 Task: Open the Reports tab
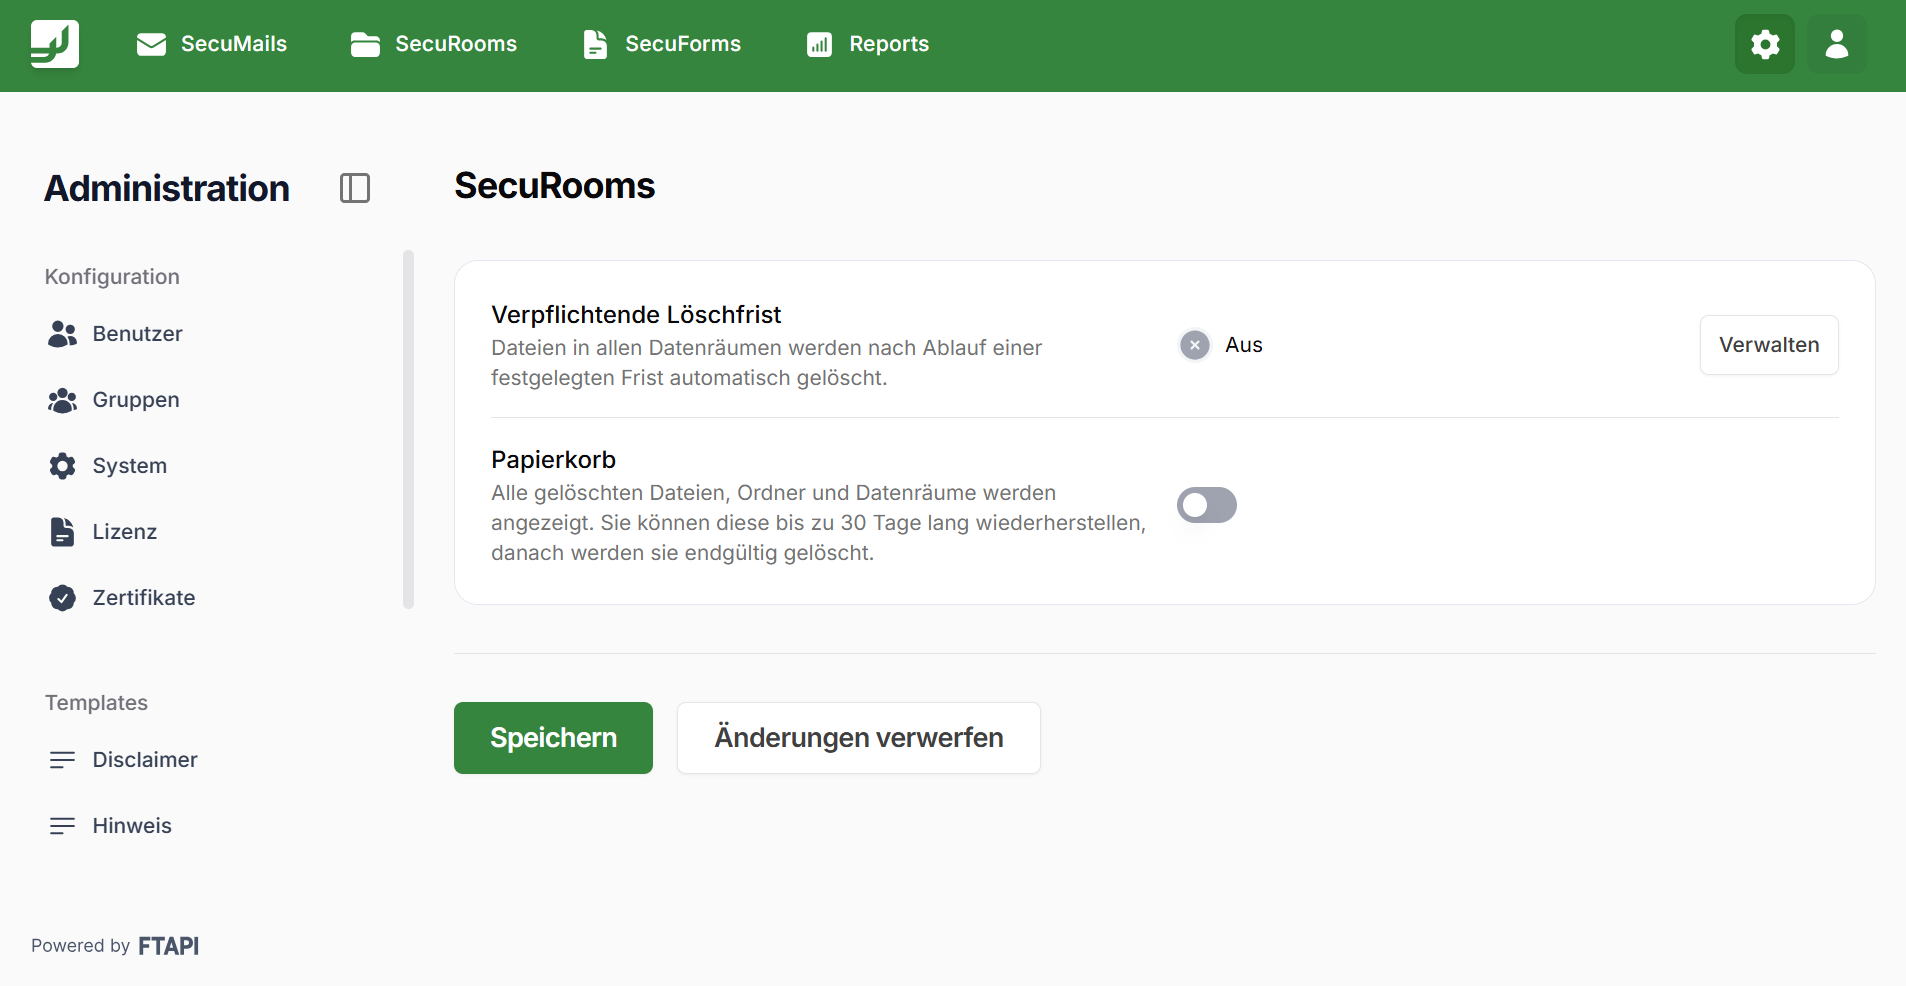[868, 44]
